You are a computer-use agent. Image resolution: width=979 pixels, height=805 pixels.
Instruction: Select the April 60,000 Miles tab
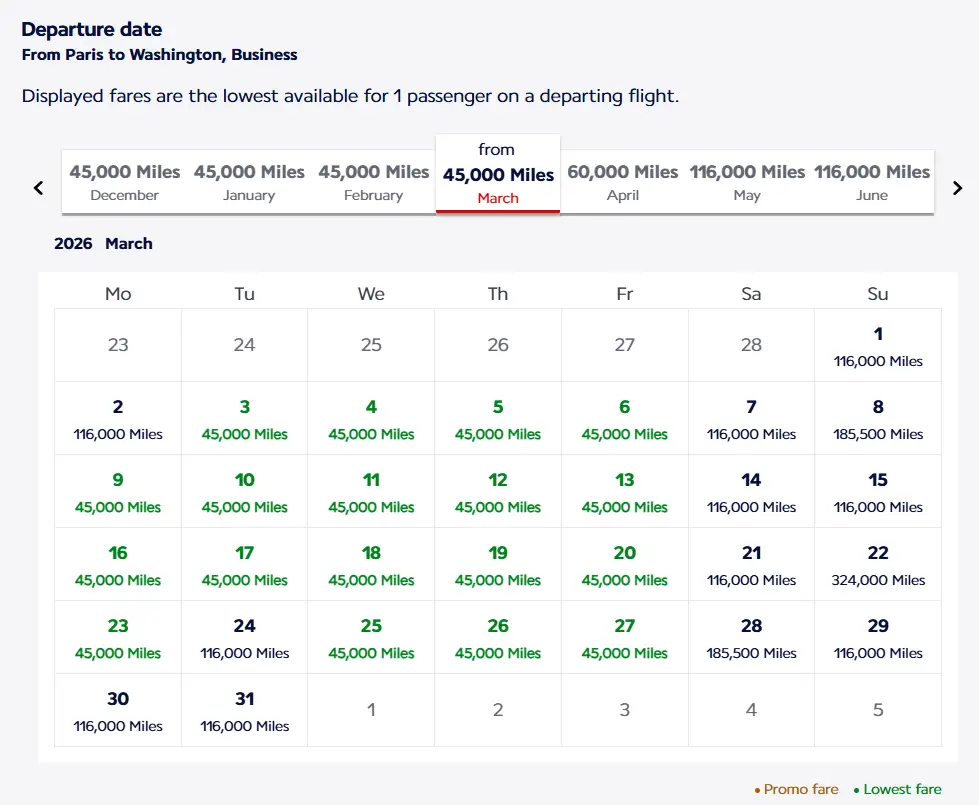[622, 182]
